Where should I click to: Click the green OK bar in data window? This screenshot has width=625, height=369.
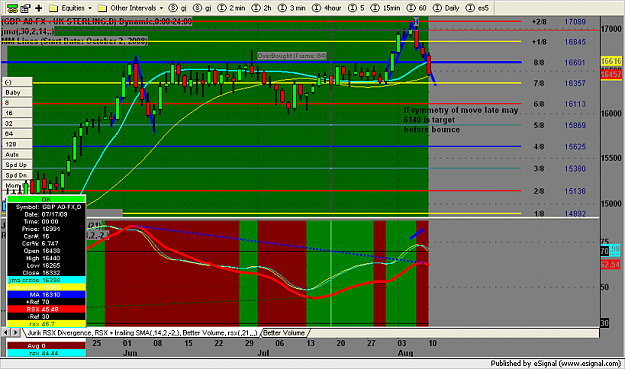pyautogui.click(x=46, y=199)
